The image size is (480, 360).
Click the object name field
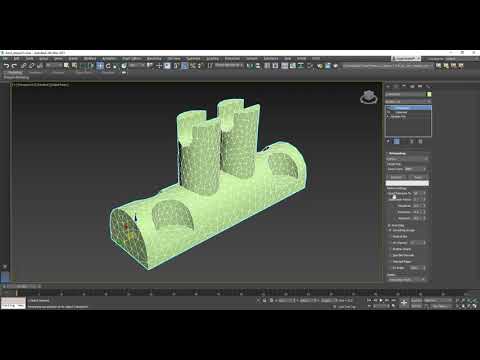[x=405, y=94]
